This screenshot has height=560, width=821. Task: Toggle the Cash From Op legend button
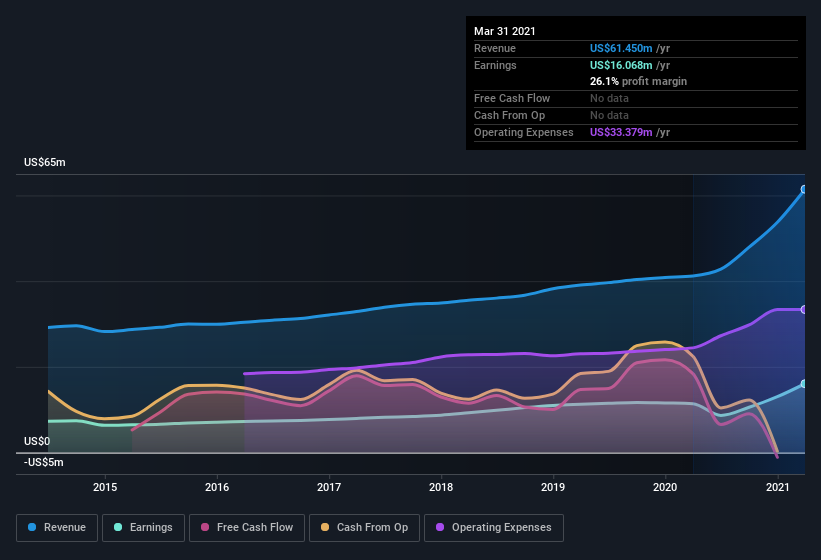pyautogui.click(x=364, y=528)
